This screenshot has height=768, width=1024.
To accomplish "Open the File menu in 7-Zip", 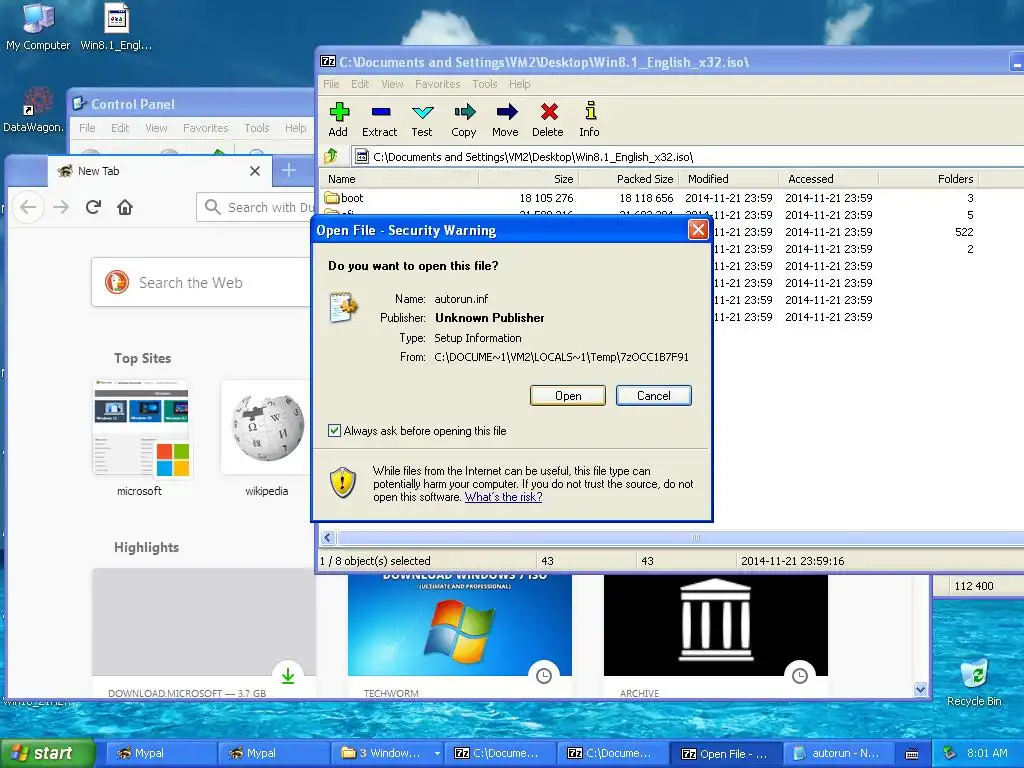I will [331, 84].
